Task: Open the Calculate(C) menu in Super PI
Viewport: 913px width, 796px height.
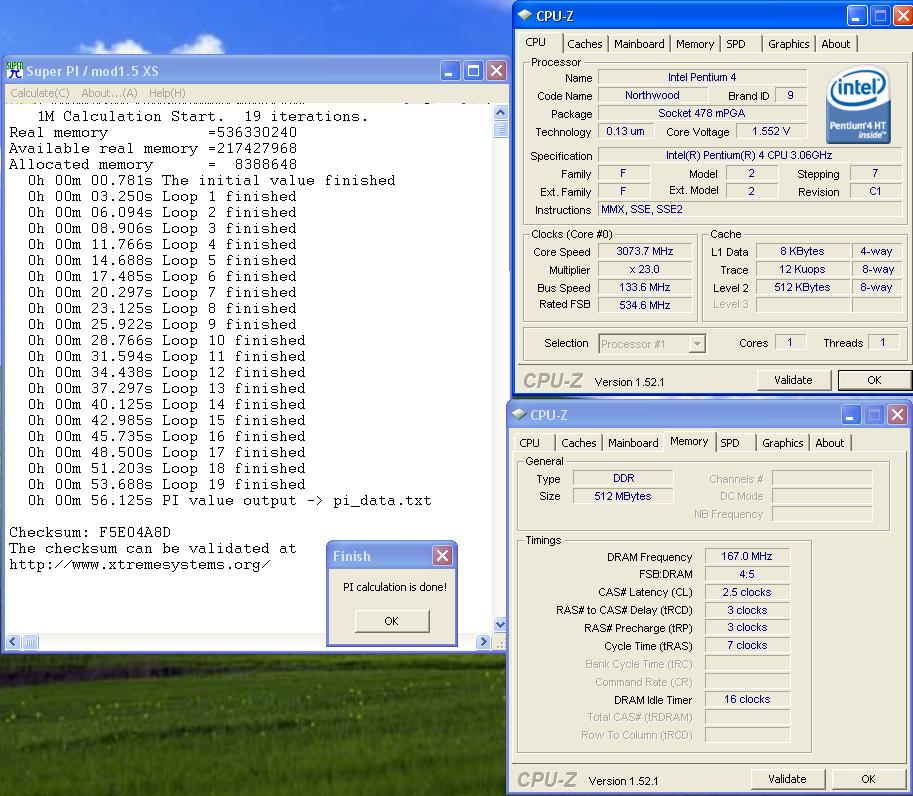Action: tap(40, 93)
